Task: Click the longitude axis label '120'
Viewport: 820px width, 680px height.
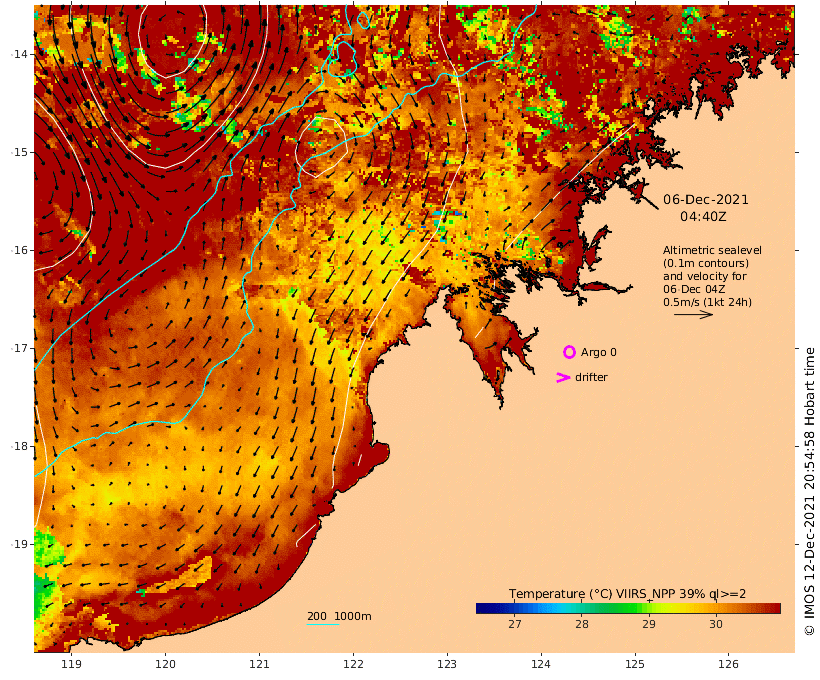Action: click(165, 664)
